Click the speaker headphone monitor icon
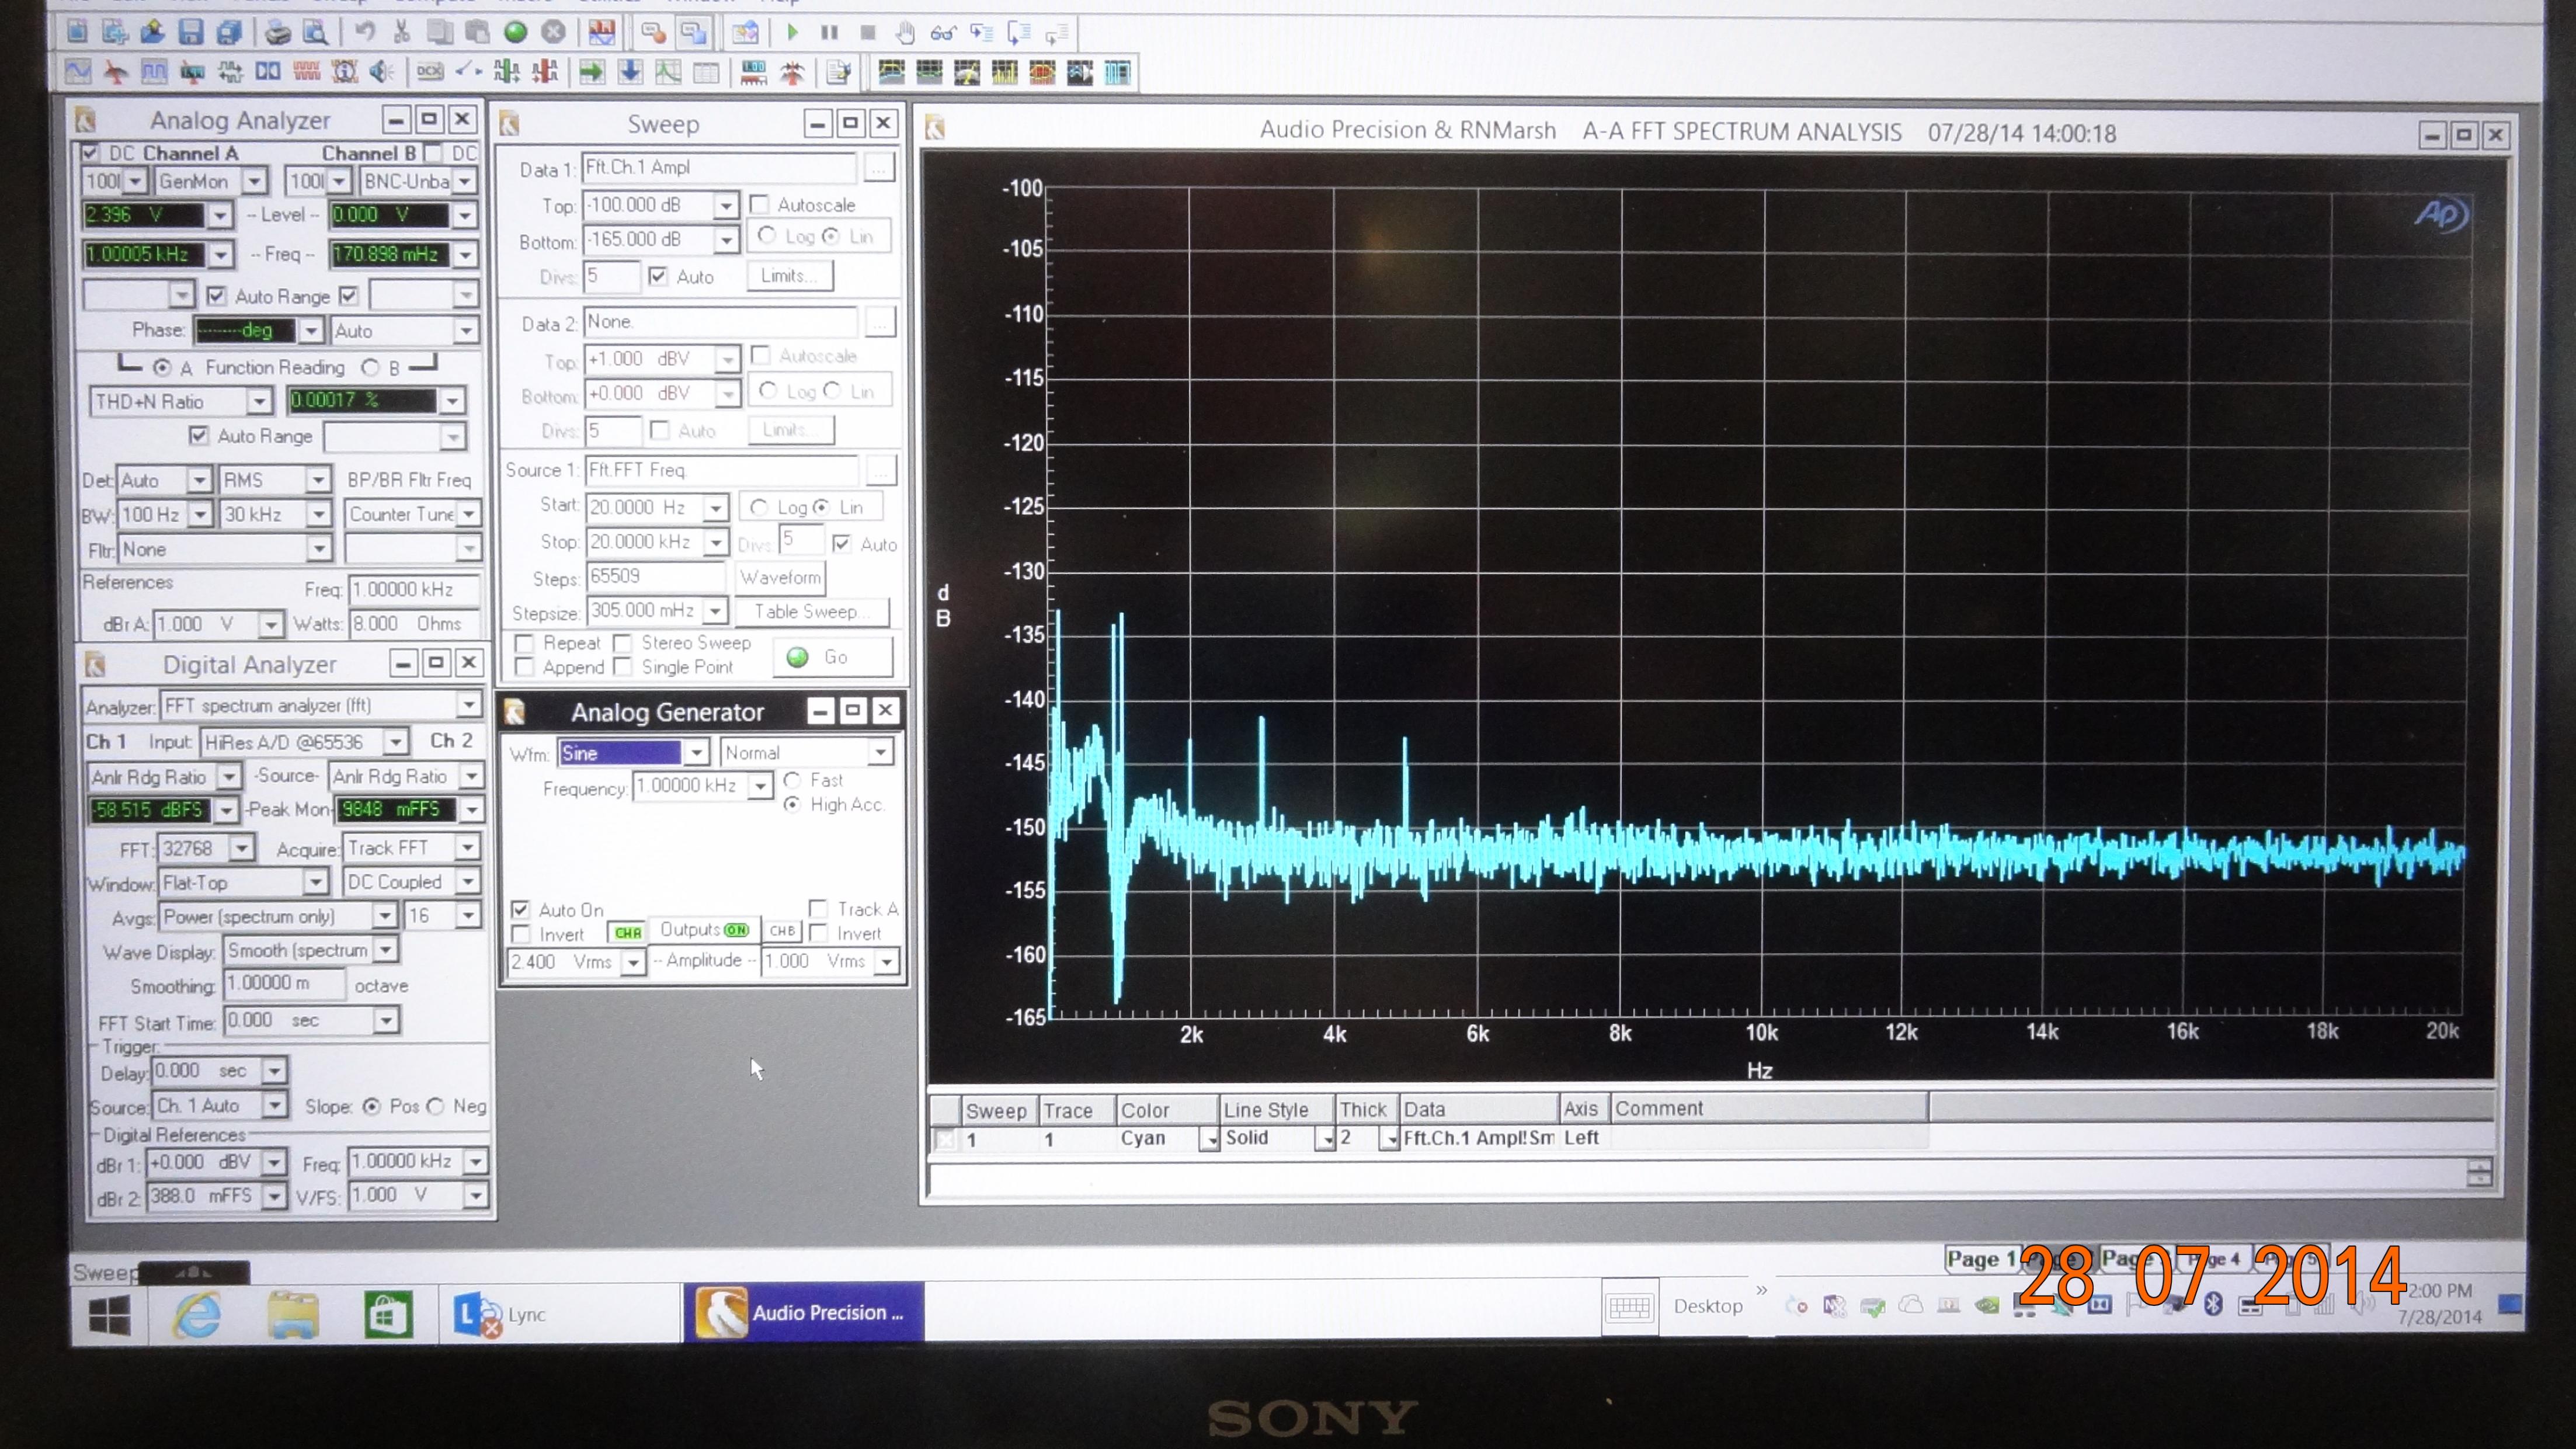This screenshot has height=1449, width=2576. 381,71
